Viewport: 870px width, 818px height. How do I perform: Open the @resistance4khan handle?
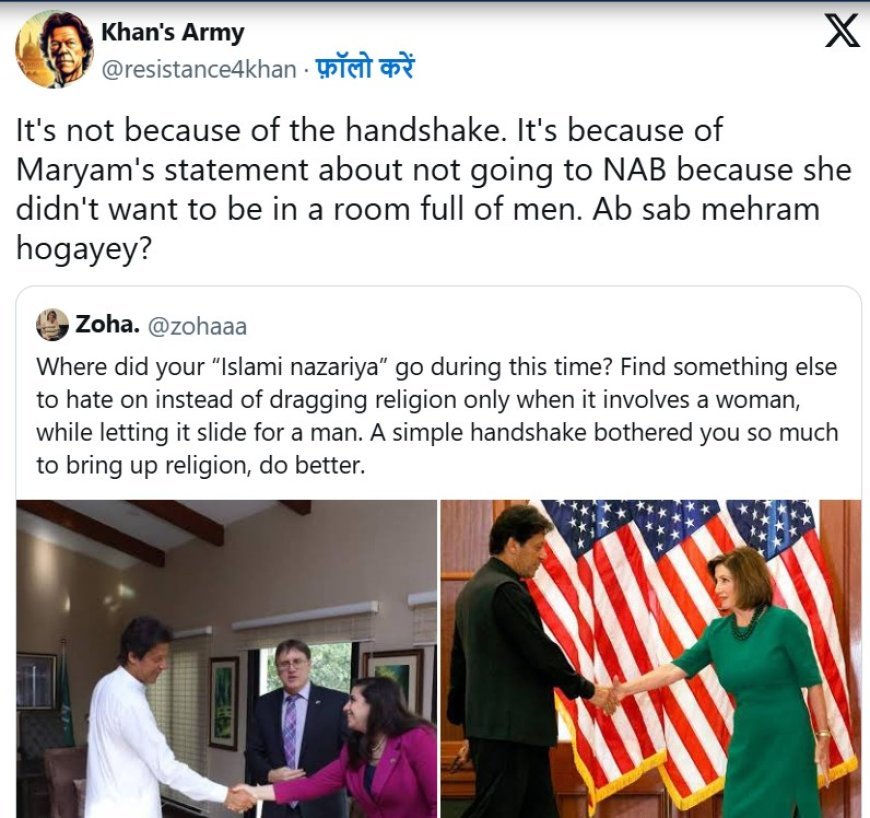click(x=199, y=69)
